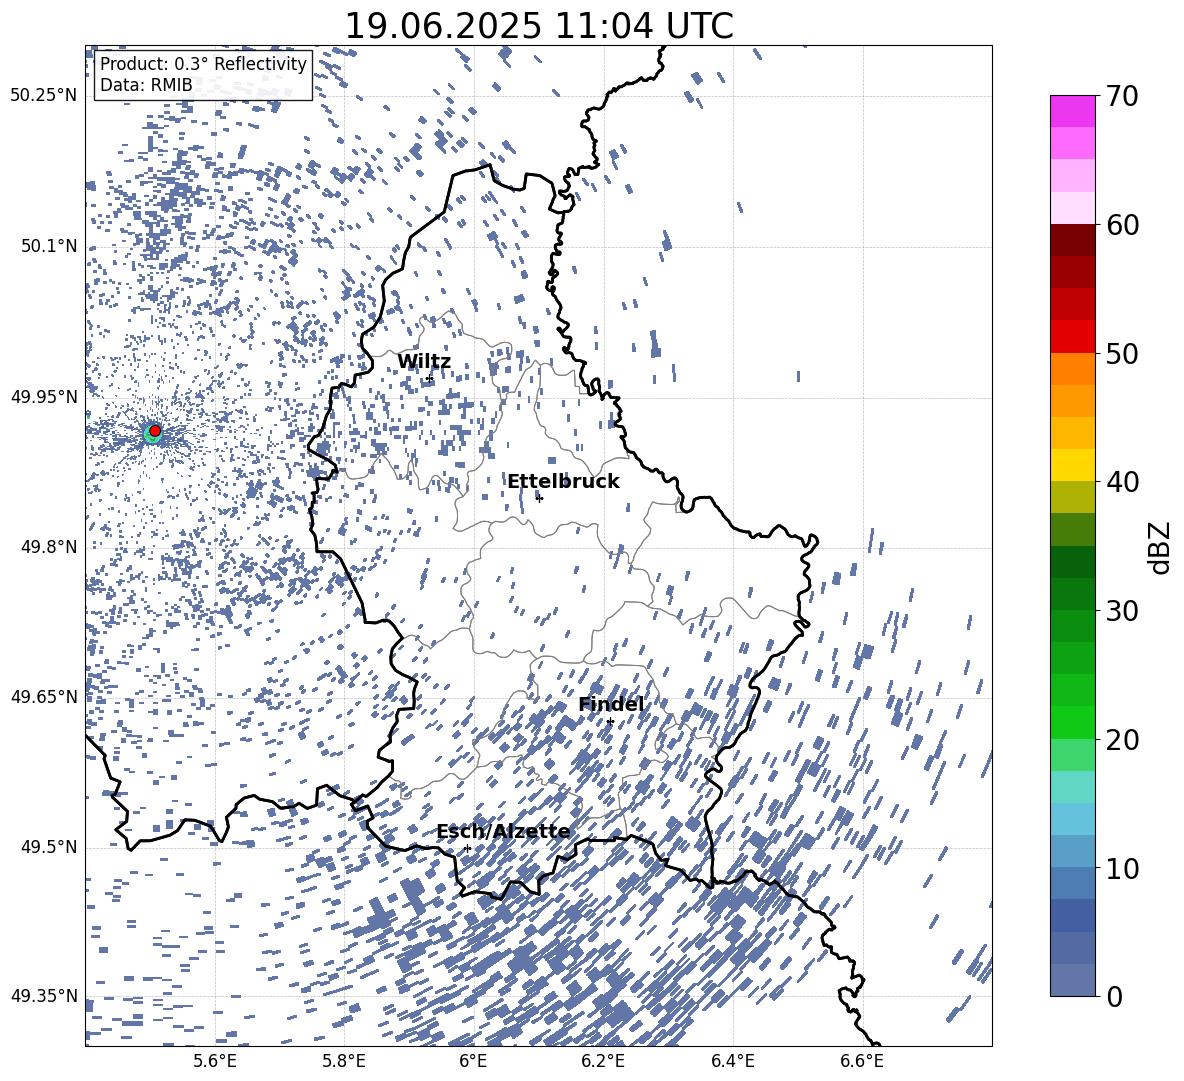The height and width of the screenshot is (1081, 1184).
Task: Click the Ettelbruck location cross marker
Action: (x=539, y=498)
